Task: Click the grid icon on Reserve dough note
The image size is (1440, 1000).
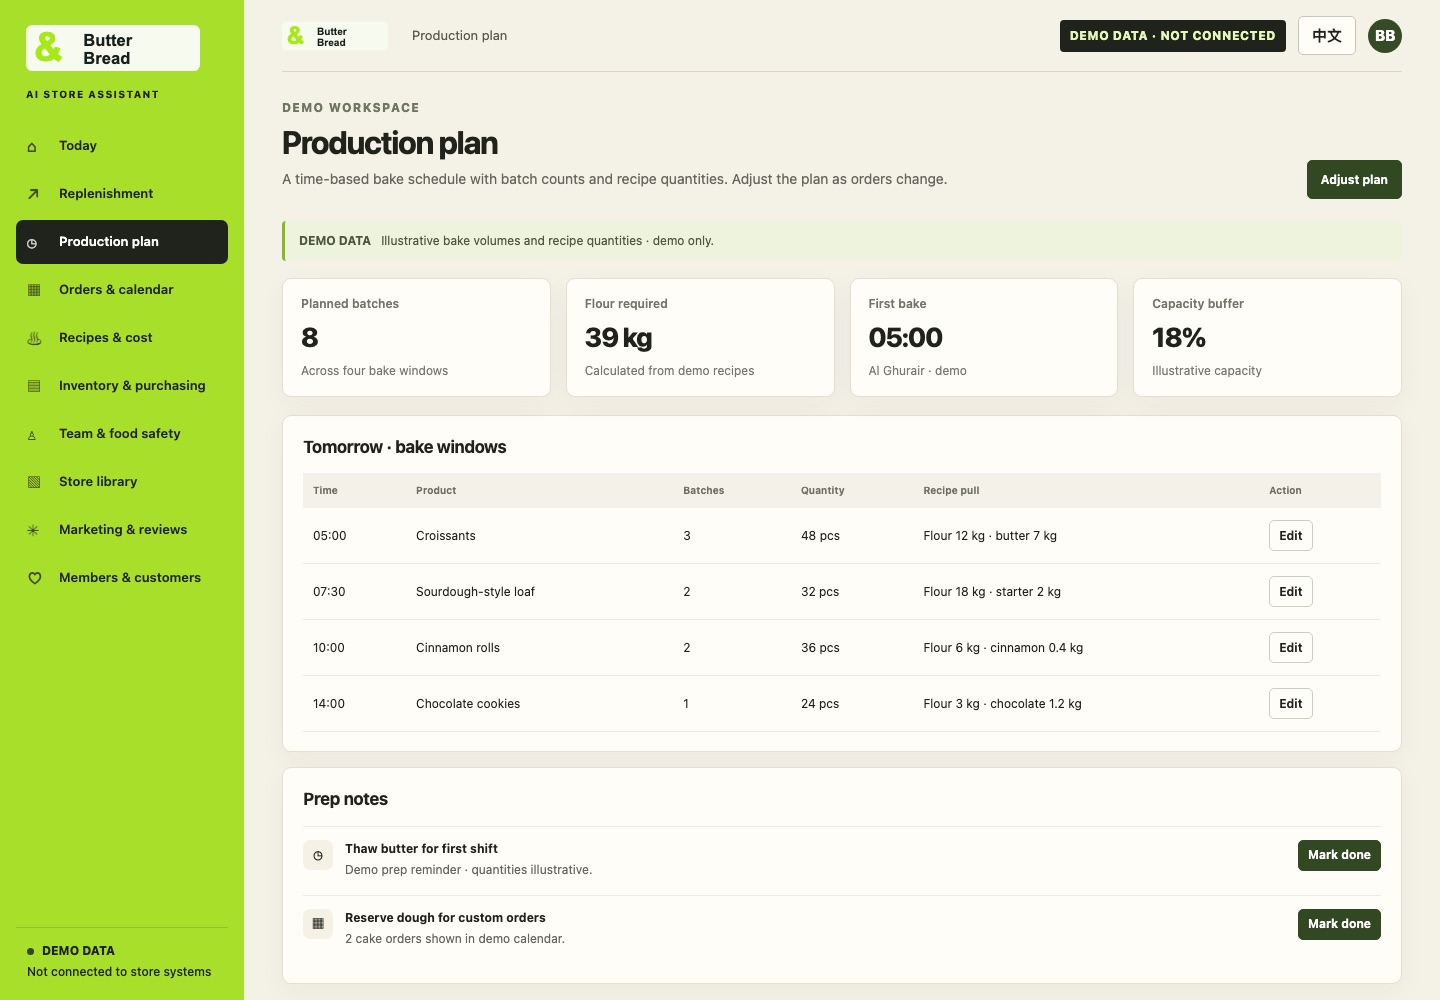Action: tap(318, 924)
